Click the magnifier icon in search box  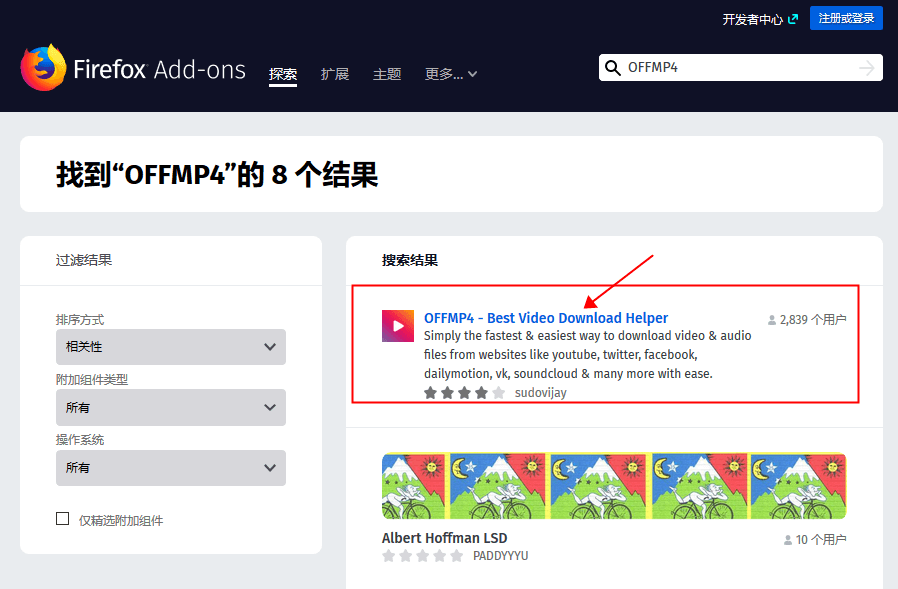[612, 68]
